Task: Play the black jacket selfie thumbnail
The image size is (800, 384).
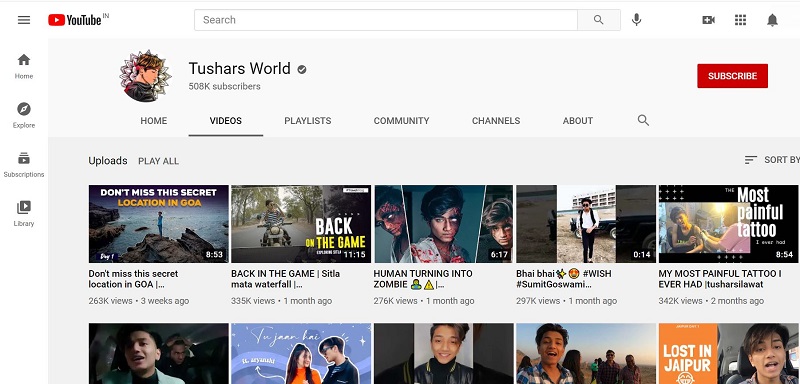Action: coord(443,353)
